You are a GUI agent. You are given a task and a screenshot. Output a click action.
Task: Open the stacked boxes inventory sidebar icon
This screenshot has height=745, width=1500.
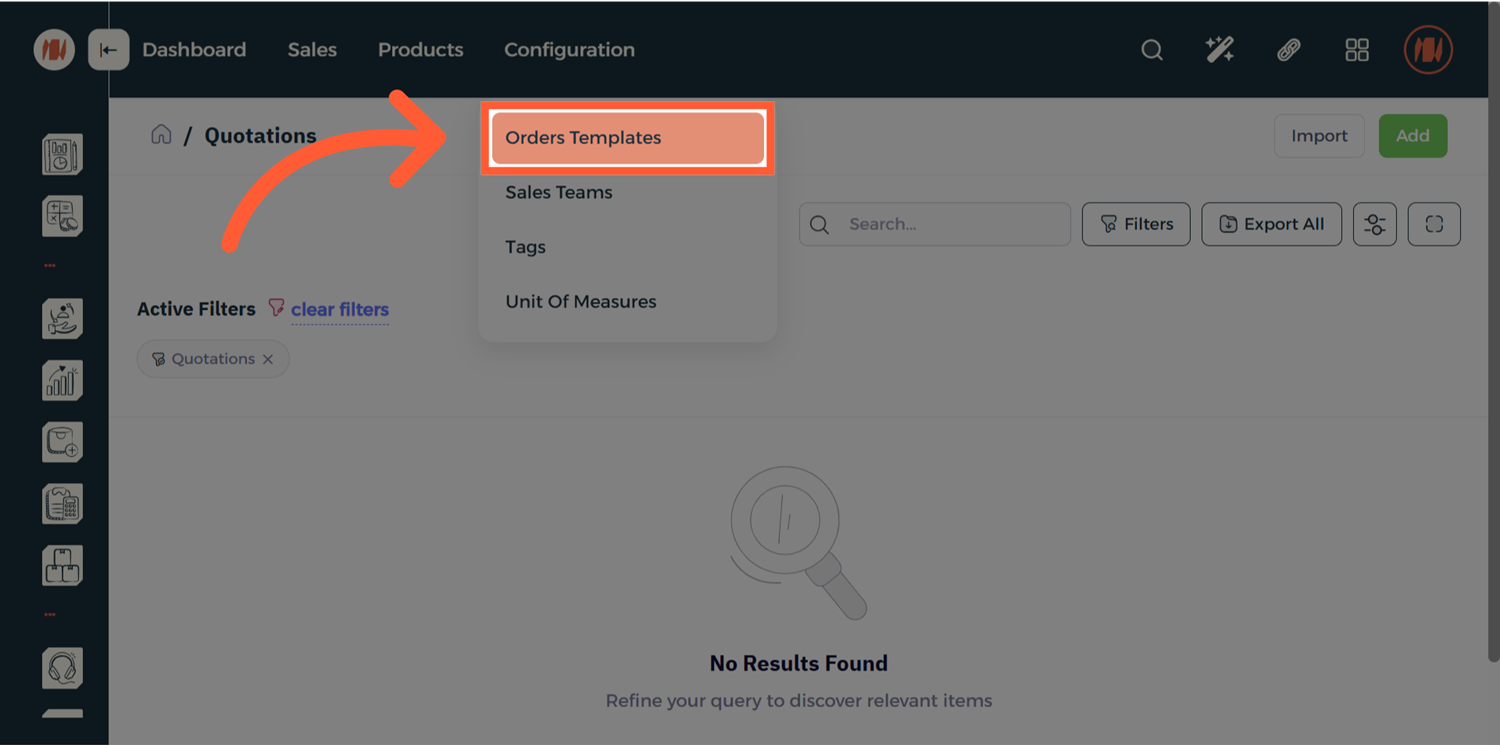[62, 566]
